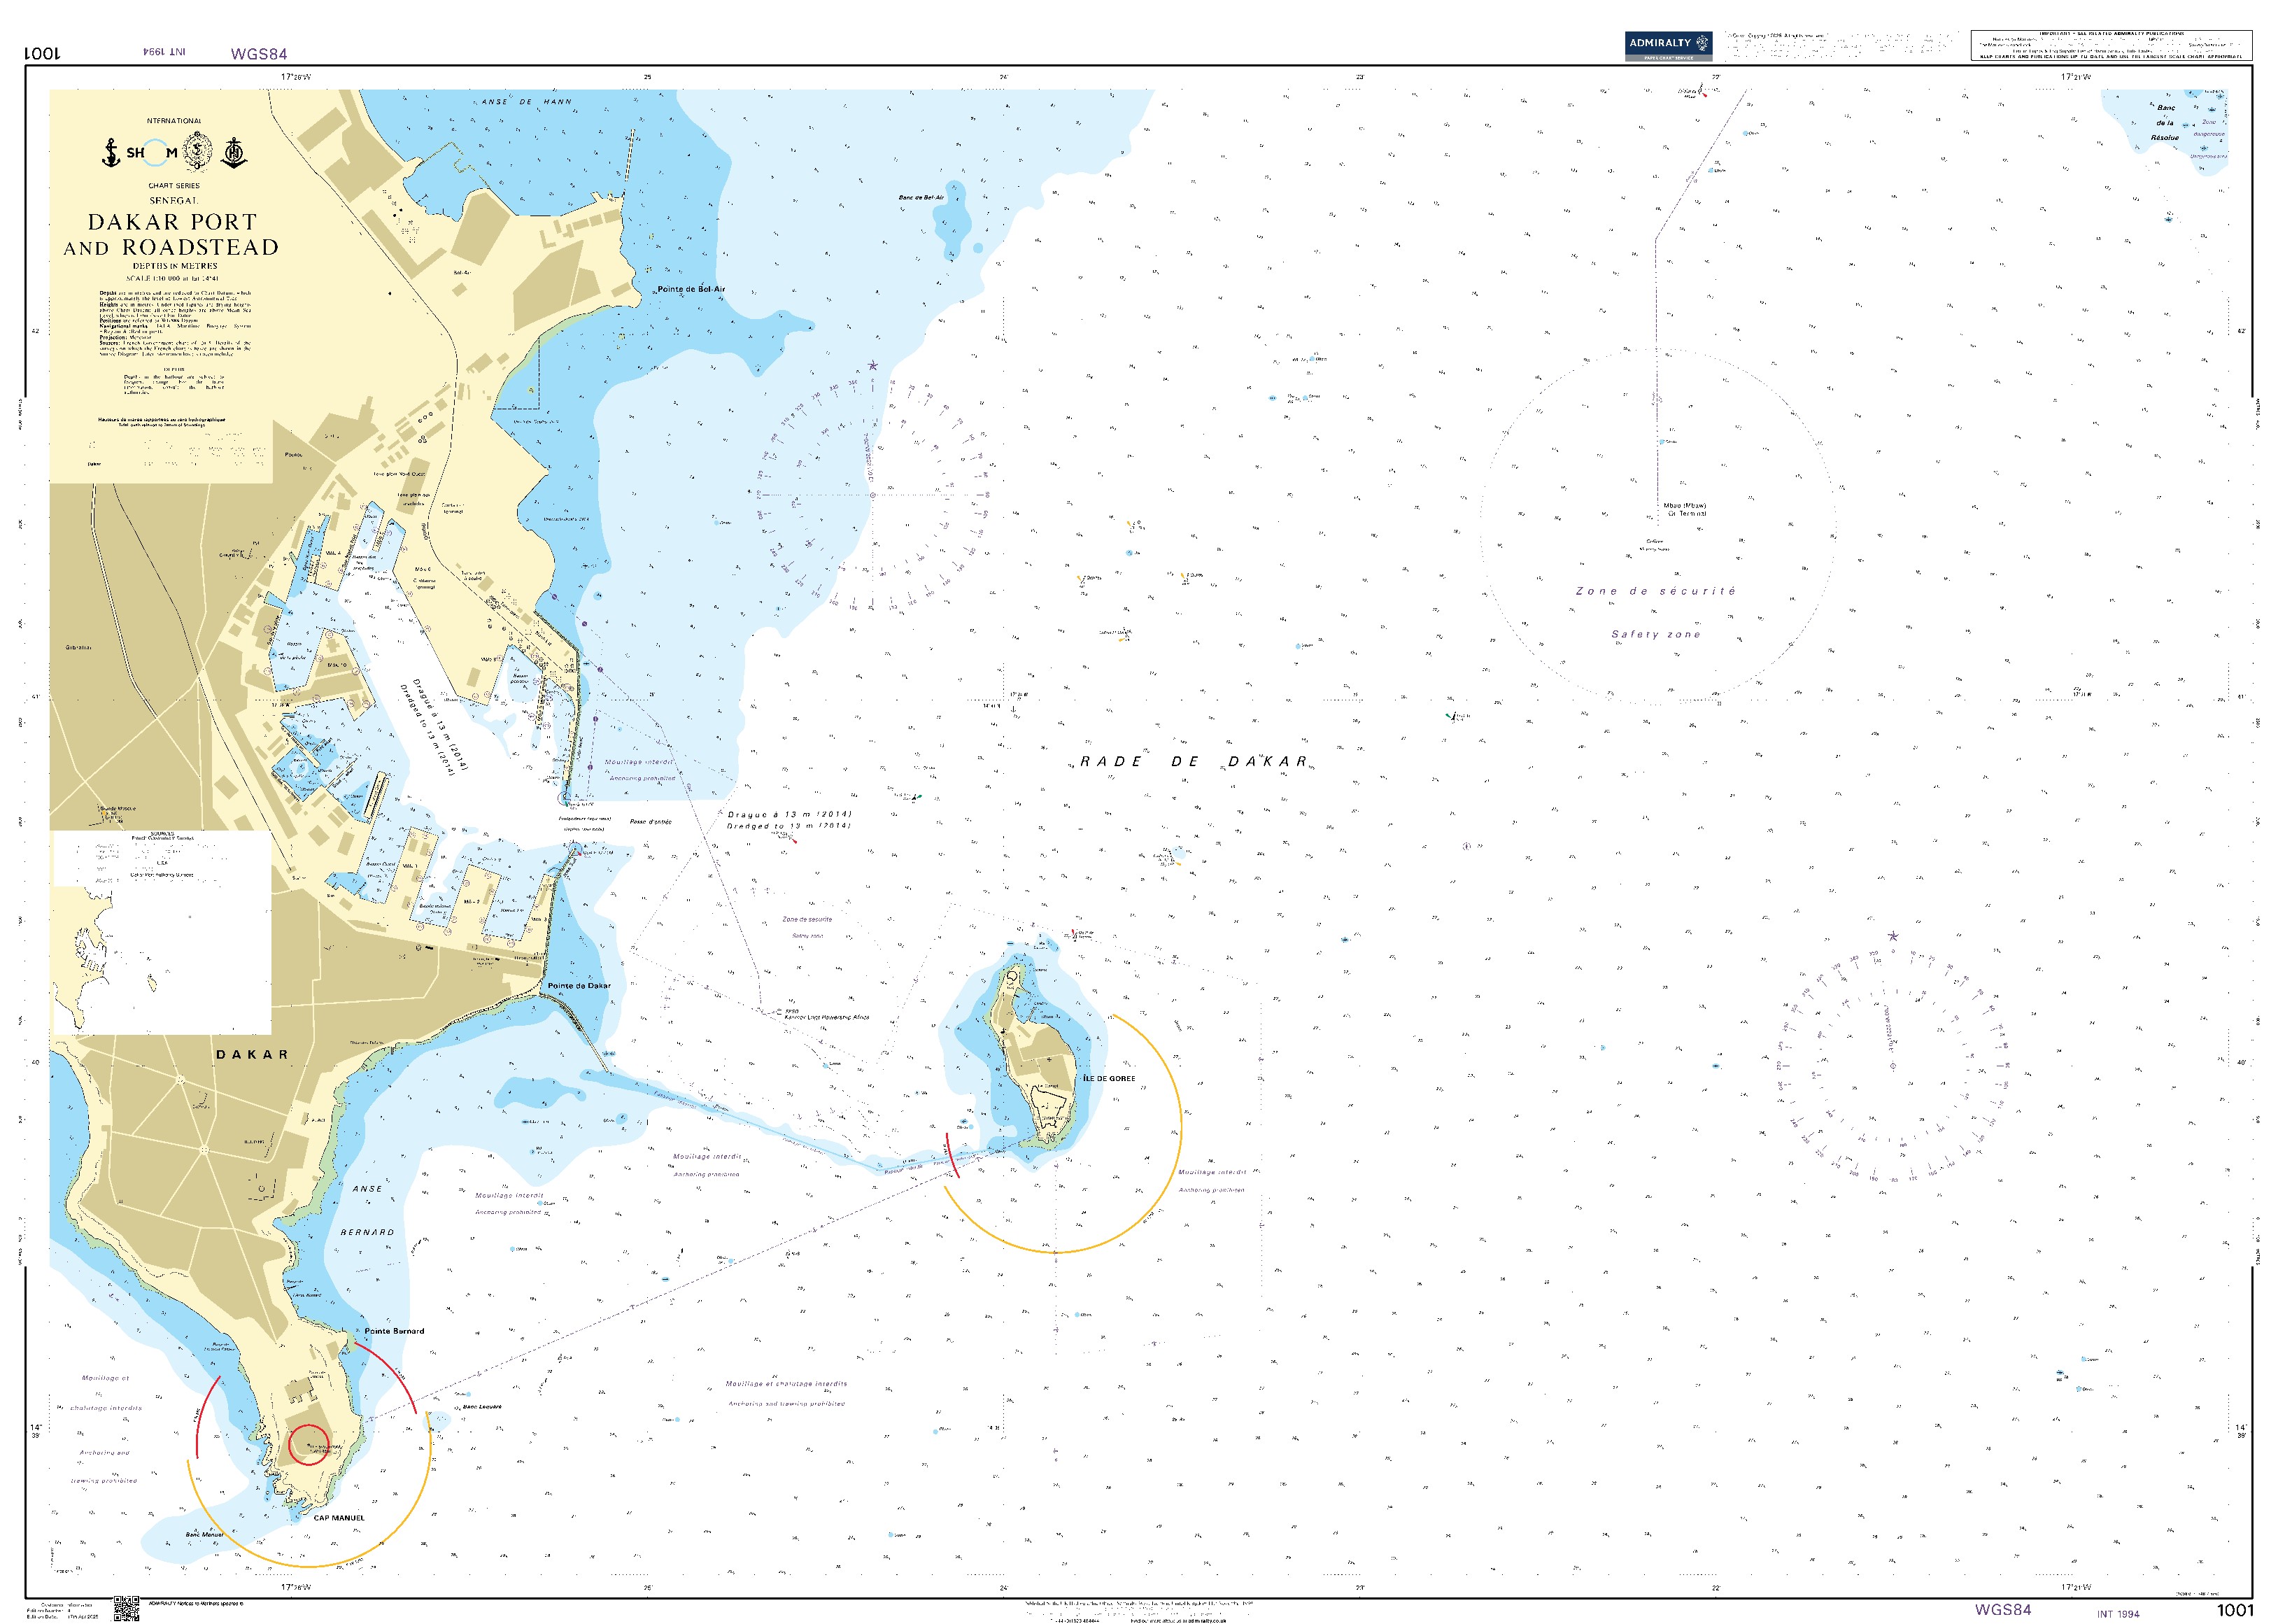Click the Pointe de Bel-Air label
The width and height of the screenshot is (2278, 1624).
click(x=691, y=289)
